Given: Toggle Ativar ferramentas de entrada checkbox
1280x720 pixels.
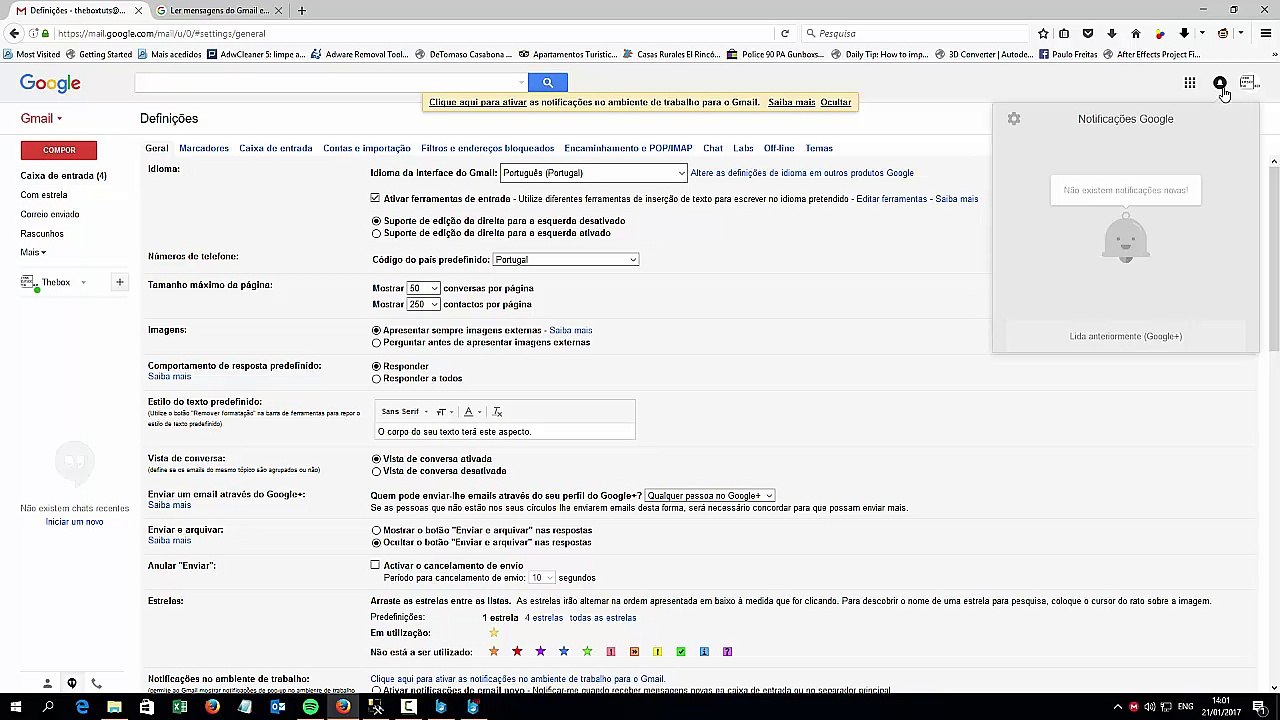Looking at the screenshot, I should coord(375,198).
